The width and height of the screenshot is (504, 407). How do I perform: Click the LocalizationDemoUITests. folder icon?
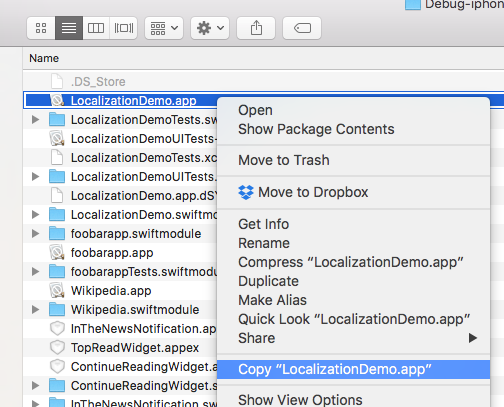57,177
